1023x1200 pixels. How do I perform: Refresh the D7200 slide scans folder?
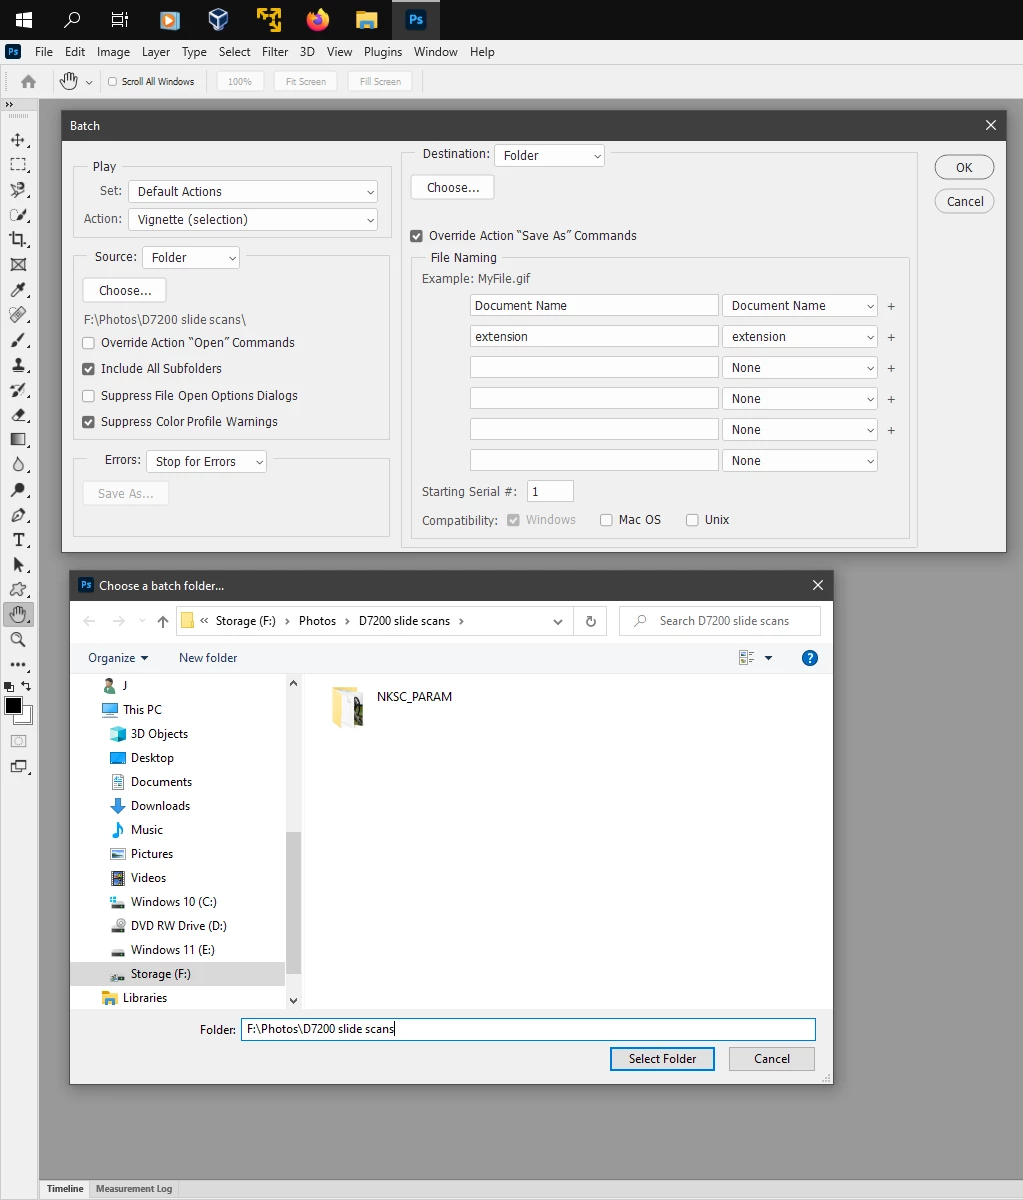tap(590, 621)
